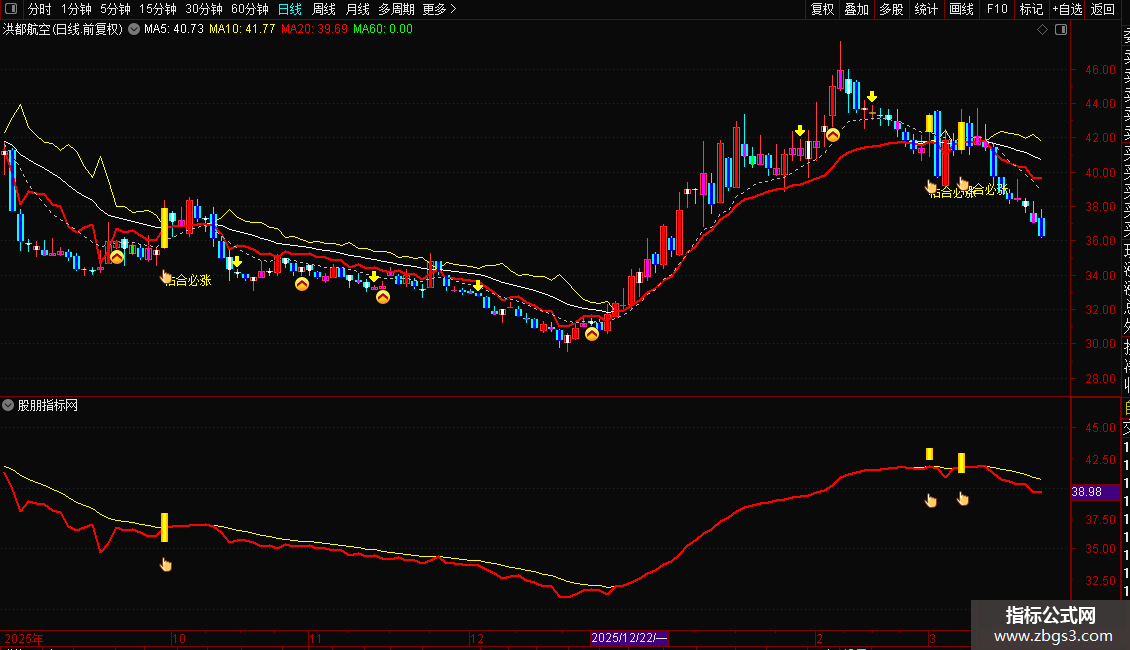Open the 多周期 multi-period view
Screen dimensions: 1130x650
tap(396, 9)
